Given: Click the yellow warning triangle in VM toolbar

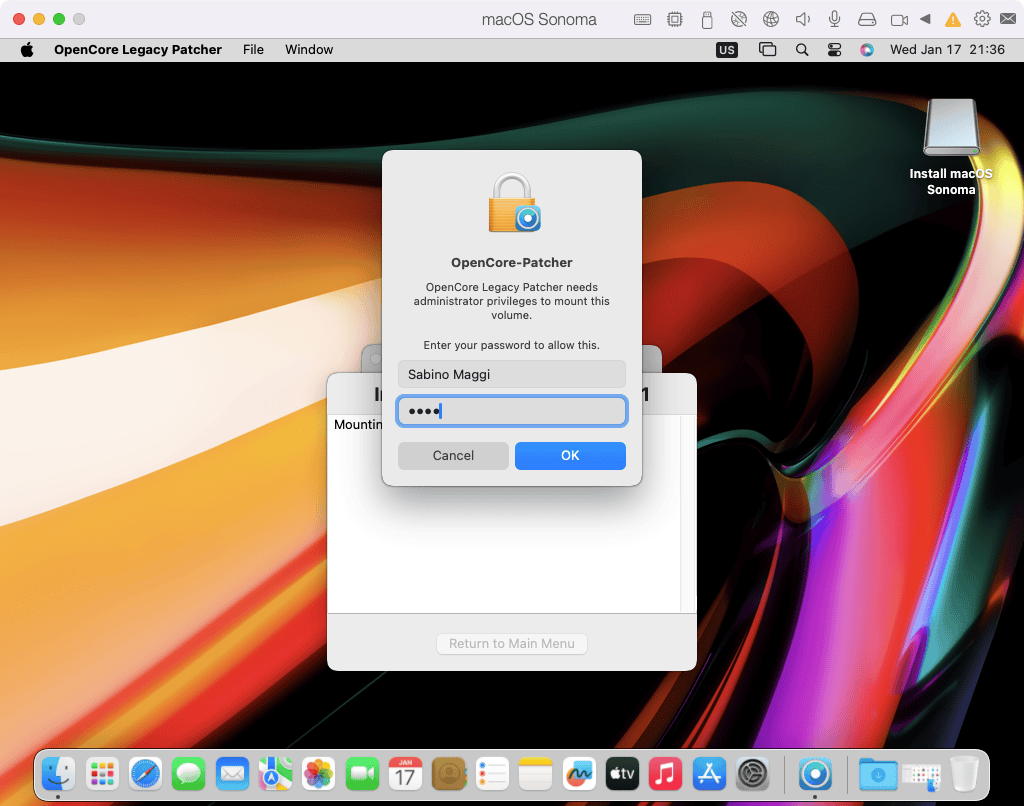Looking at the screenshot, I should click(953, 20).
